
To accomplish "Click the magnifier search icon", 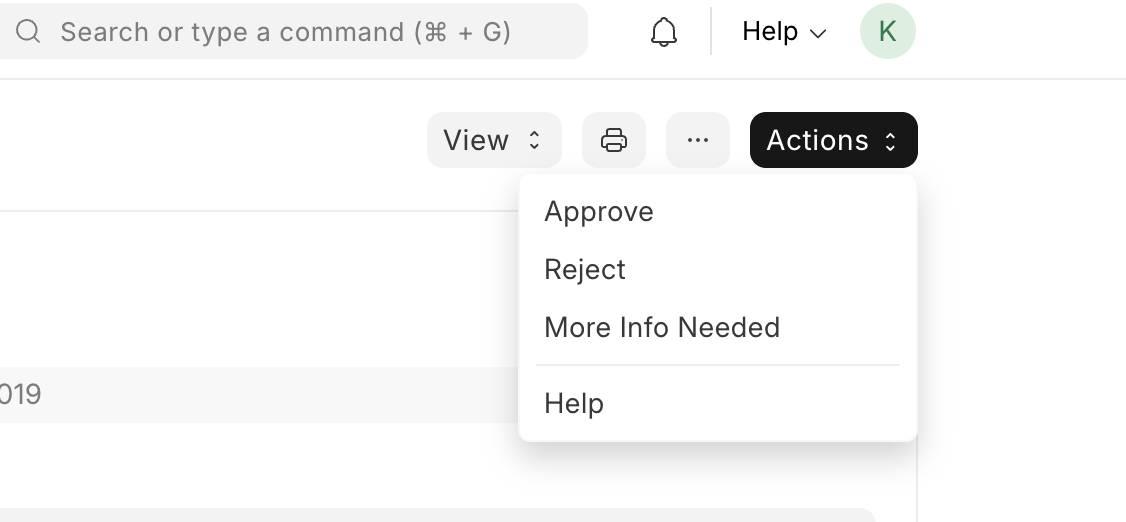I will (x=28, y=31).
